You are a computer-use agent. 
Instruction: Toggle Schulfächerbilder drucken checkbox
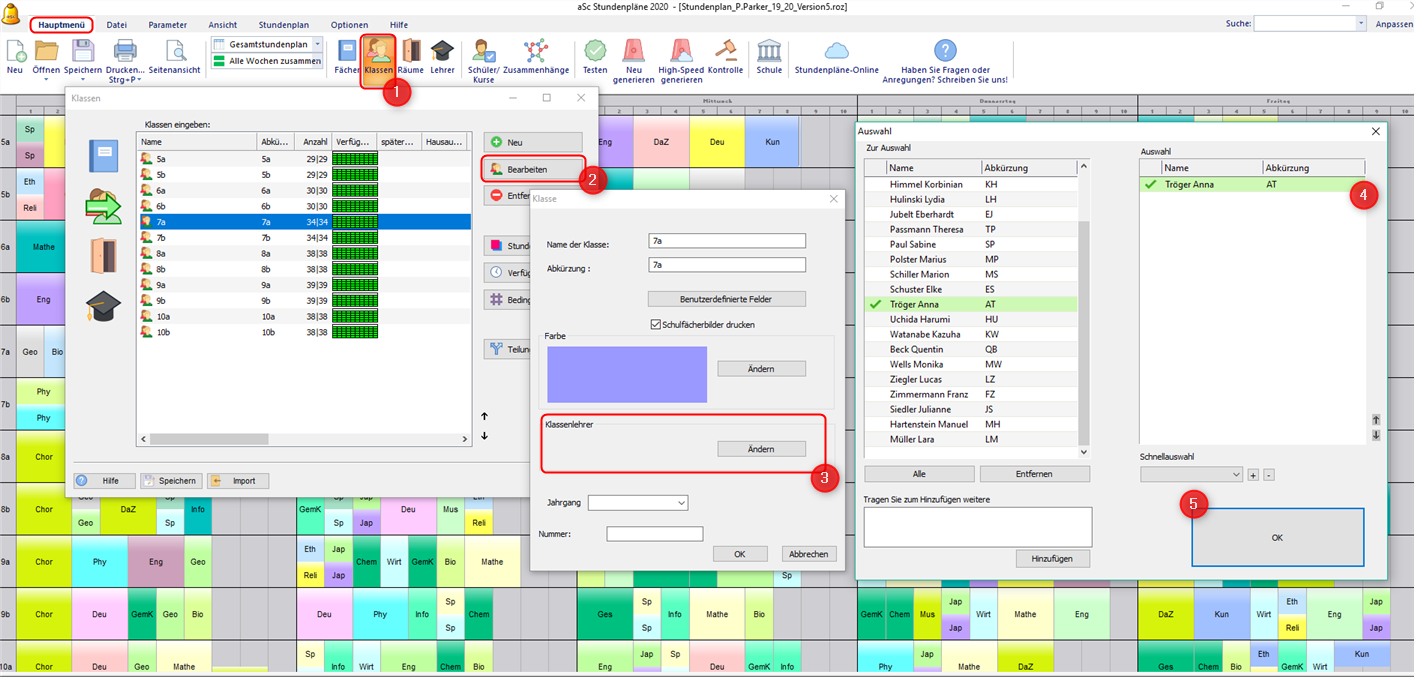(656, 324)
